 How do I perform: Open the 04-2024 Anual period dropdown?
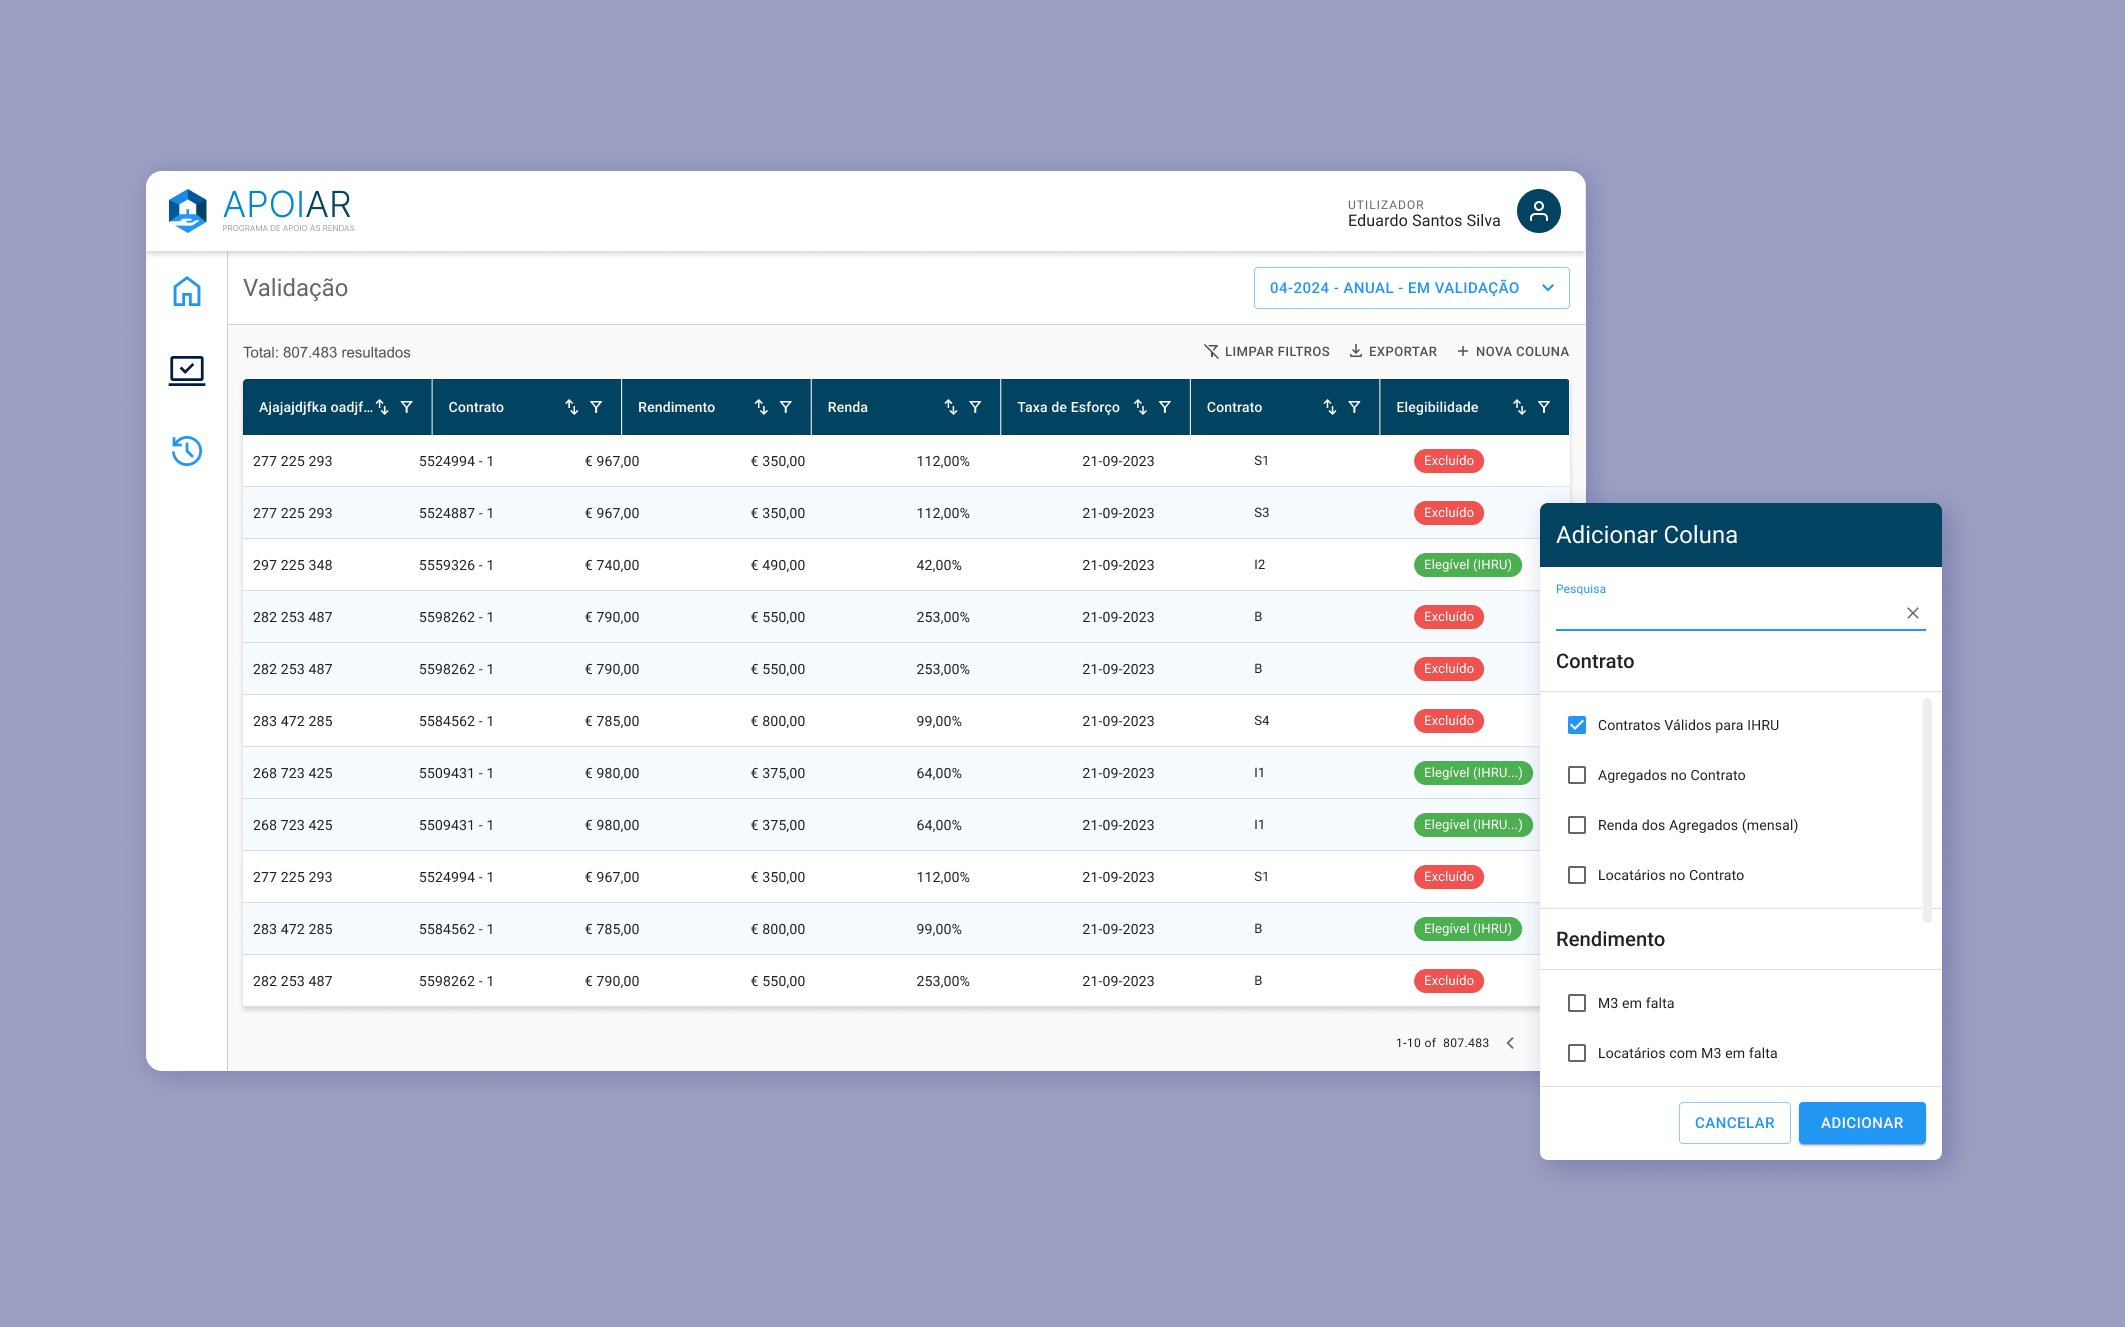click(1411, 288)
